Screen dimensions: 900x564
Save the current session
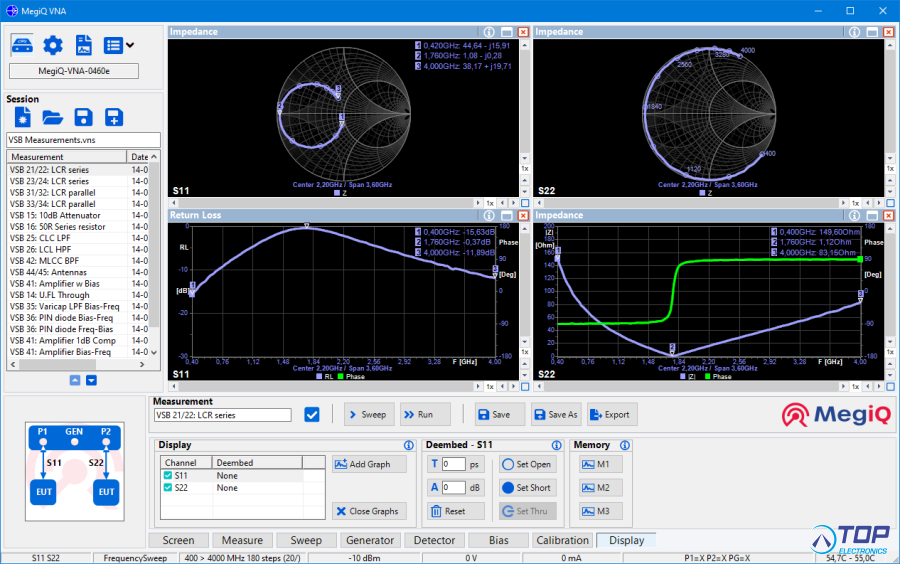84,117
